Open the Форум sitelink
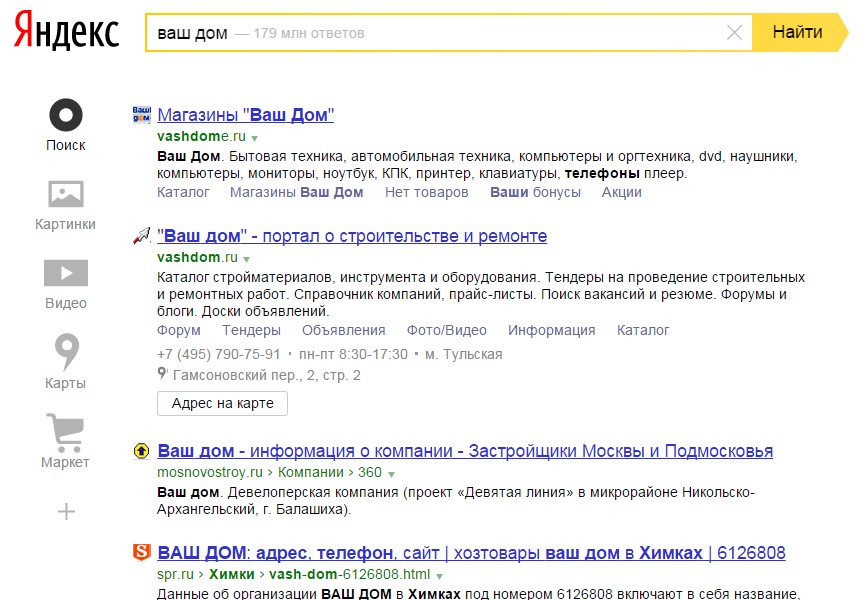Screen dimensions: 862x600 pos(179,330)
